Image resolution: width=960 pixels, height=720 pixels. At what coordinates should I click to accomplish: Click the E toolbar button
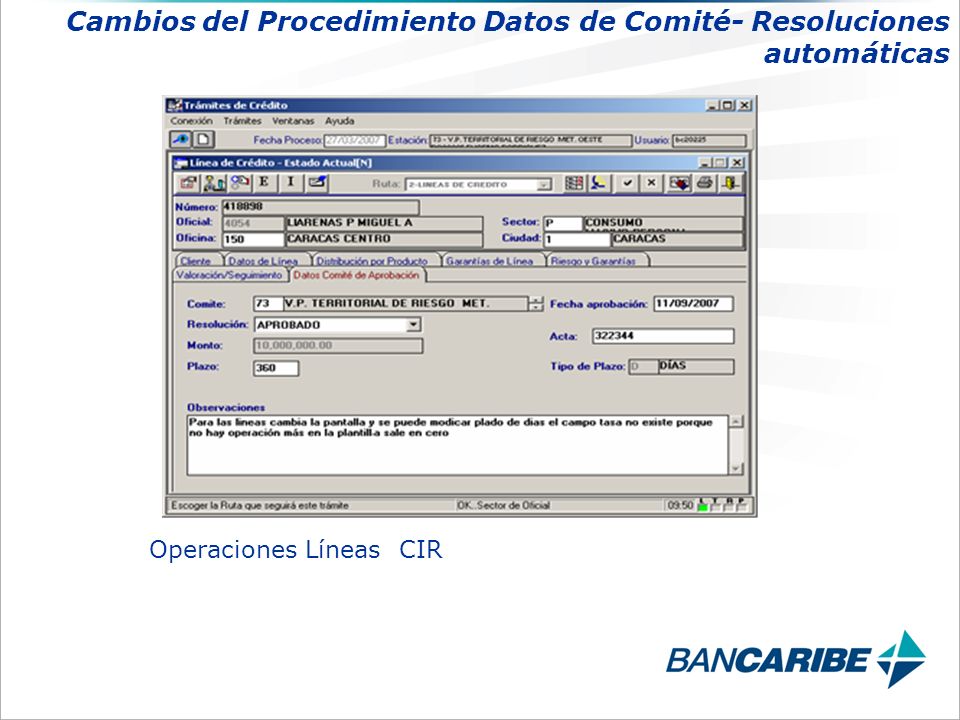pyautogui.click(x=264, y=182)
